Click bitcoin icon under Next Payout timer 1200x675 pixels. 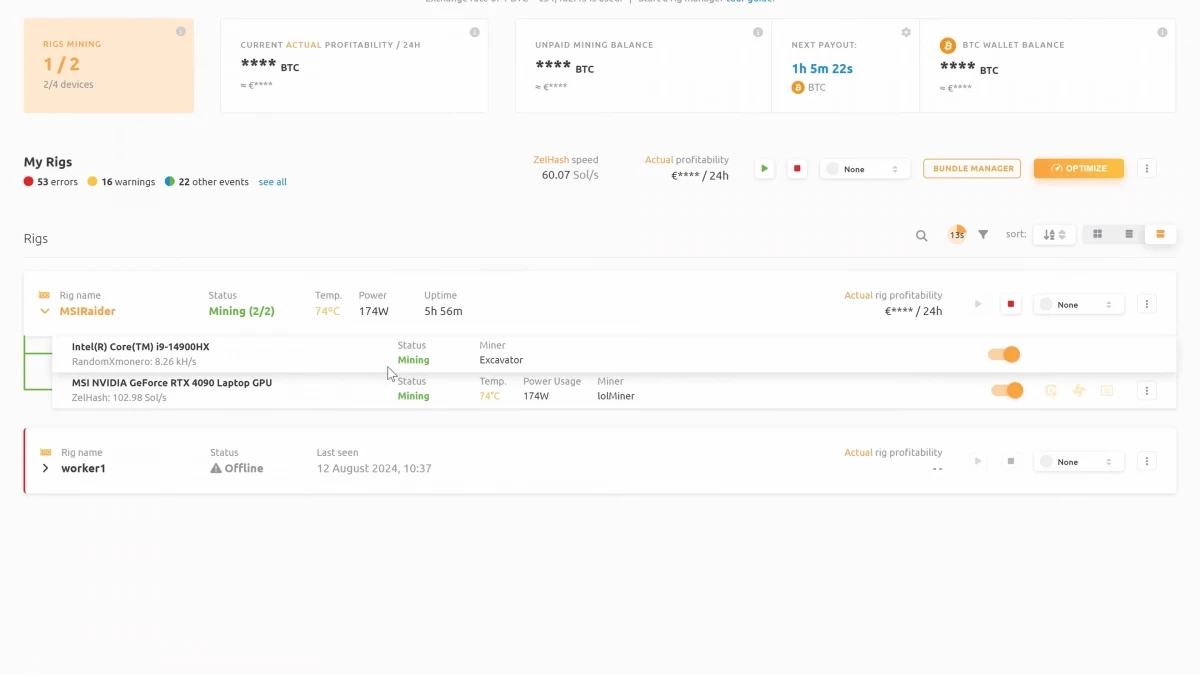click(798, 88)
